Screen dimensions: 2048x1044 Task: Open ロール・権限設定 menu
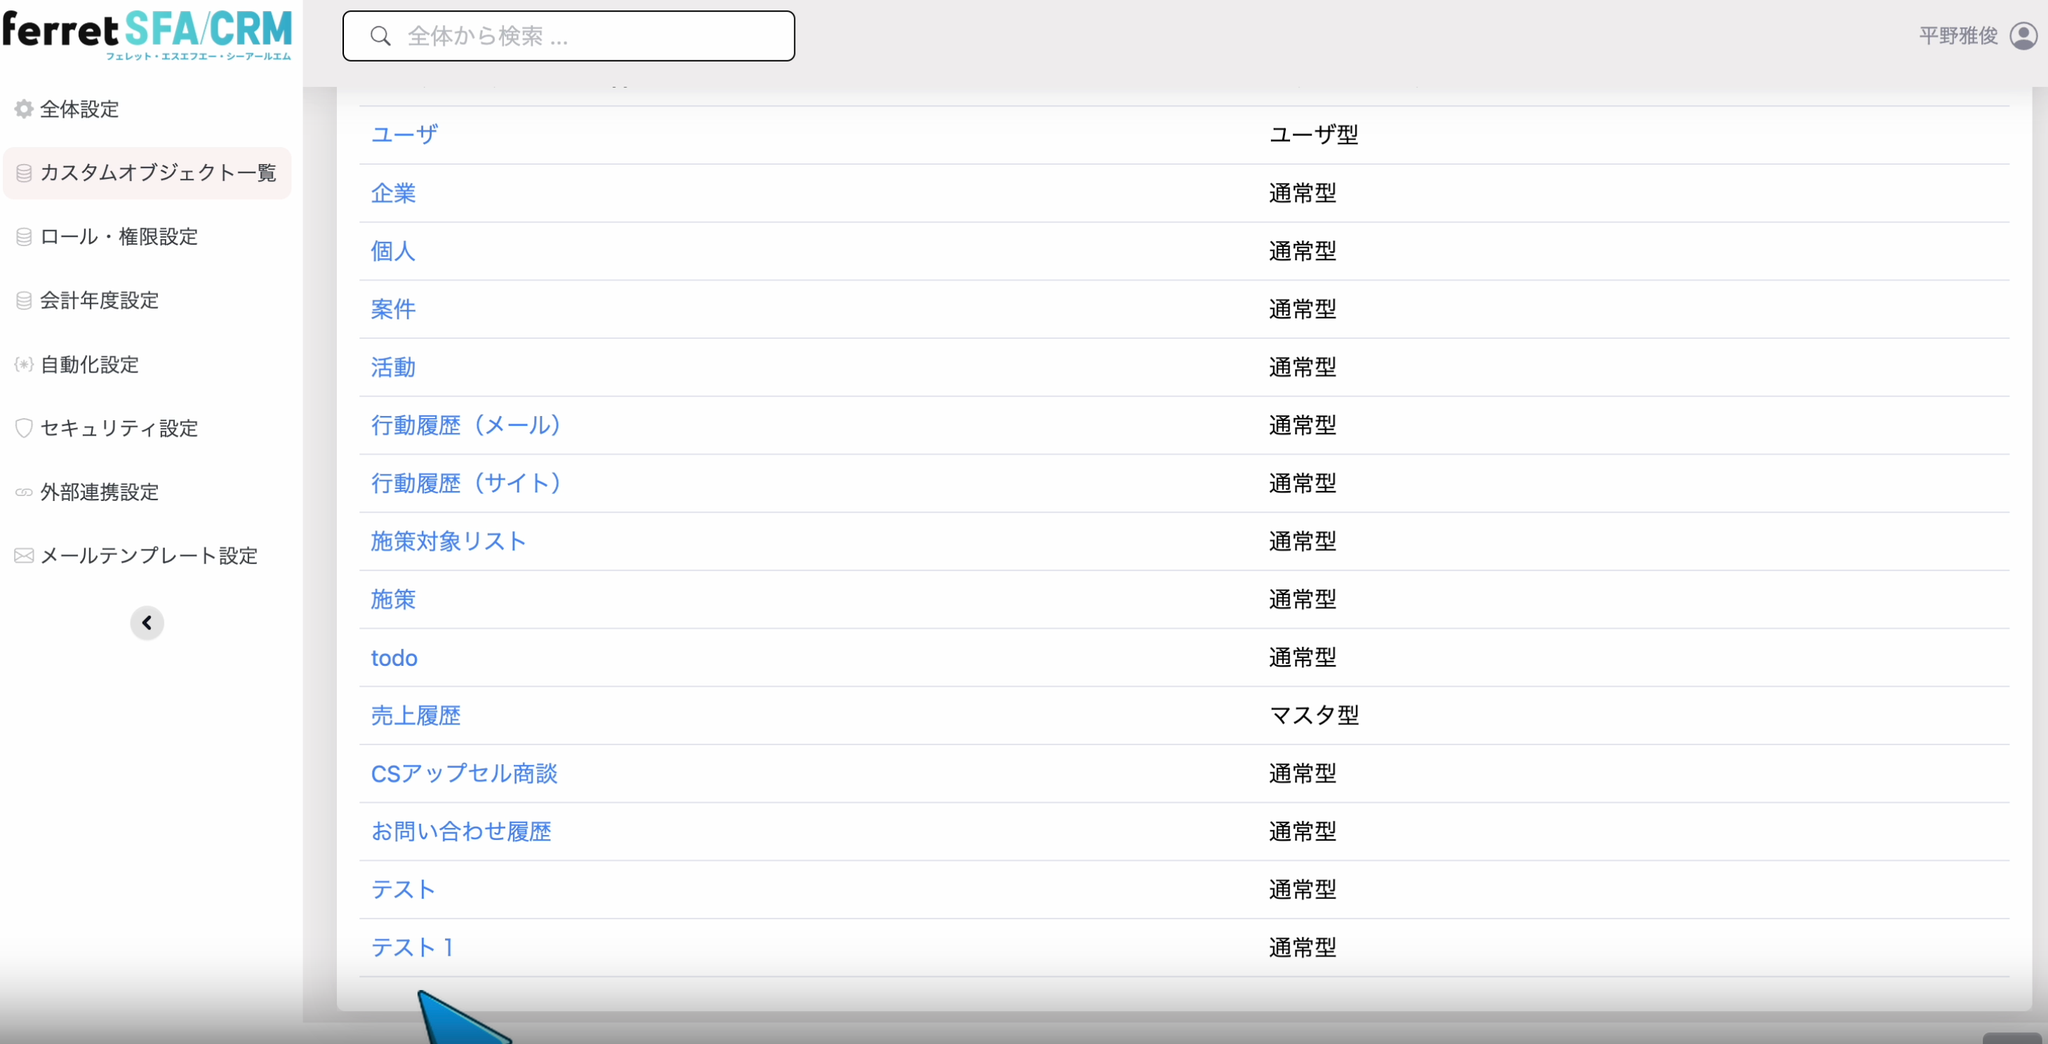point(119,237)
